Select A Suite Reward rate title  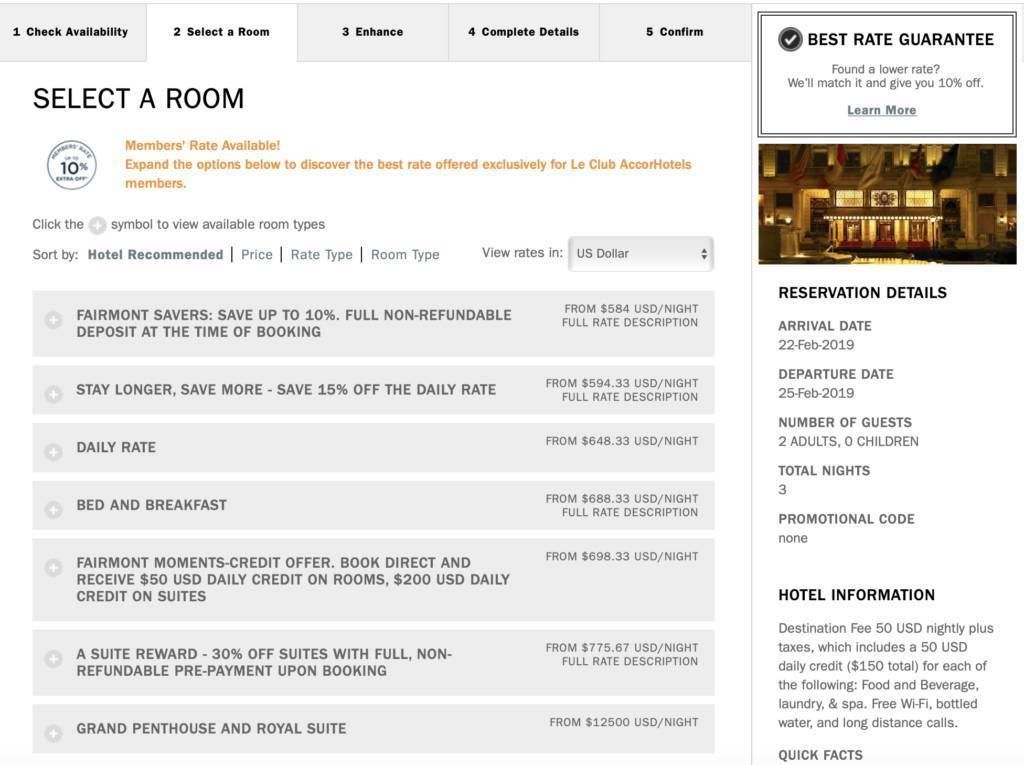click(264, 662)
